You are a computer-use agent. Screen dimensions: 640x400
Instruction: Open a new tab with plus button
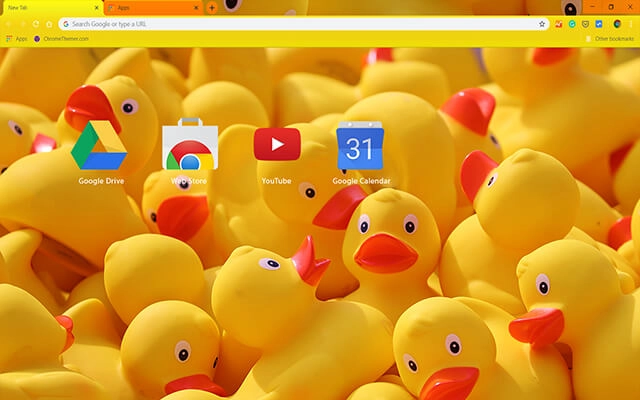point(212,8)
